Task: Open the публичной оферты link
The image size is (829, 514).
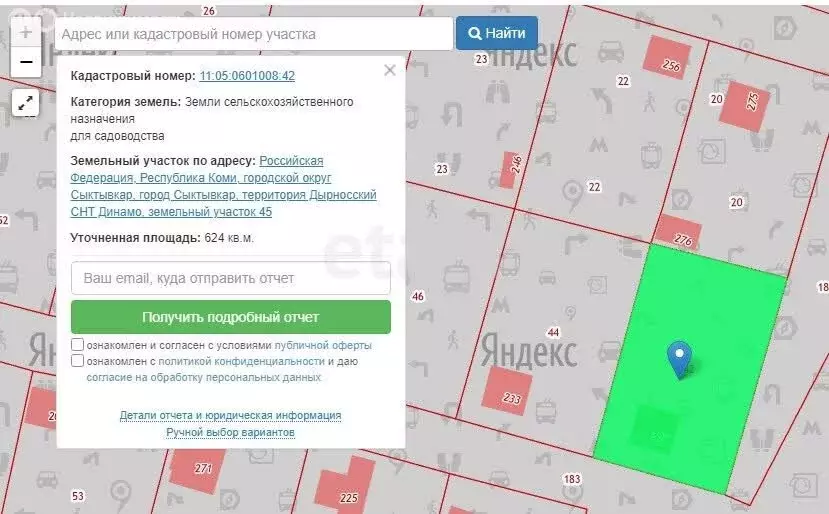Action: click(x=323, y=345)
